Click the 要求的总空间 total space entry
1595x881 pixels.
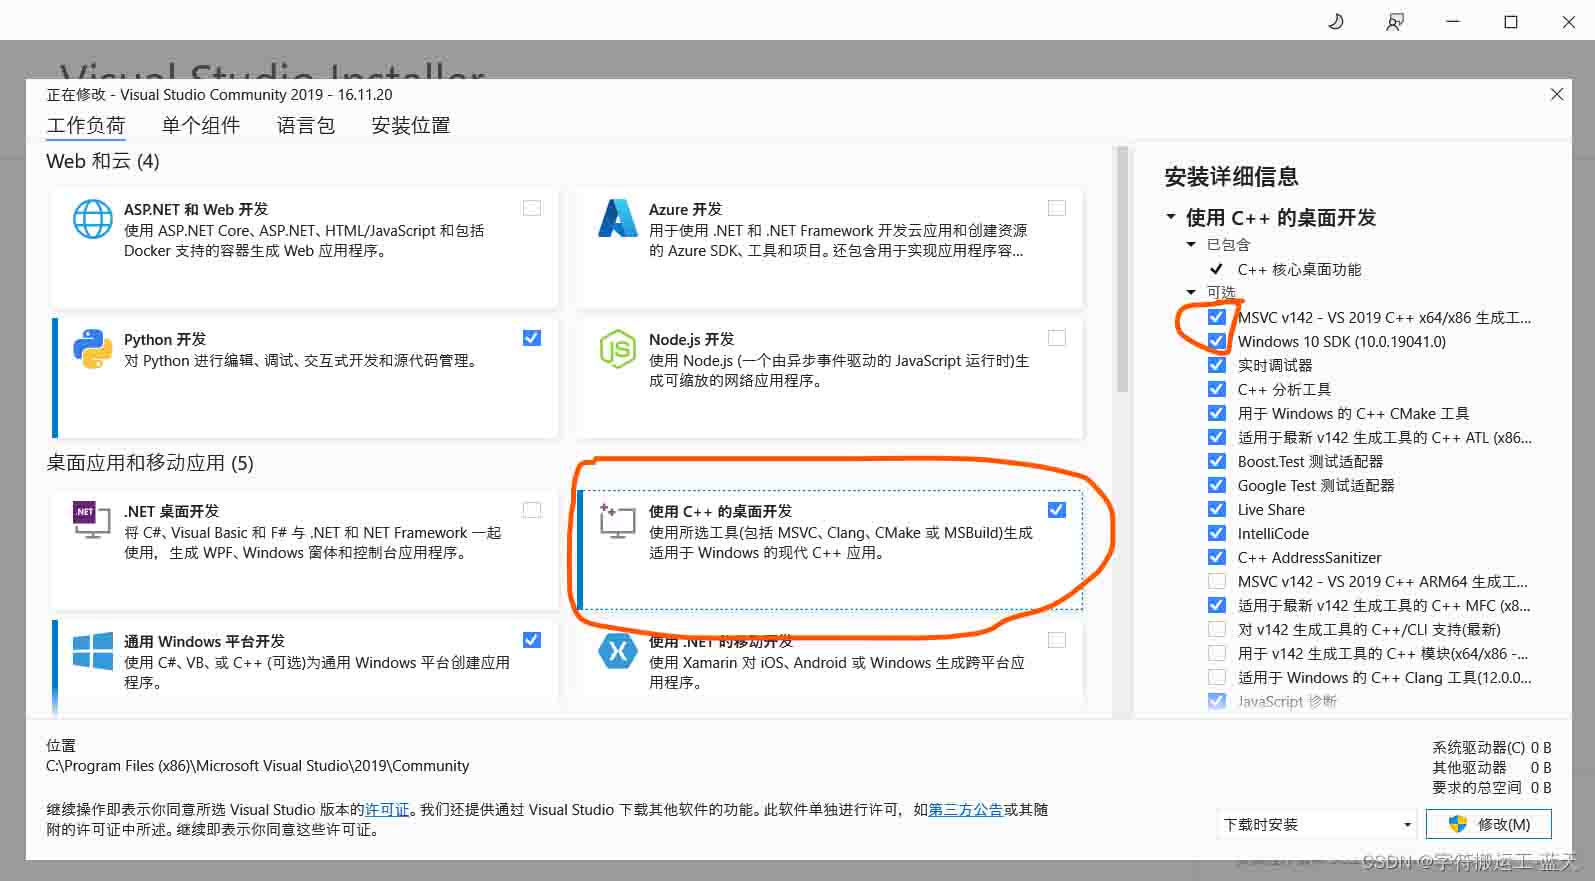[1491, 787]
